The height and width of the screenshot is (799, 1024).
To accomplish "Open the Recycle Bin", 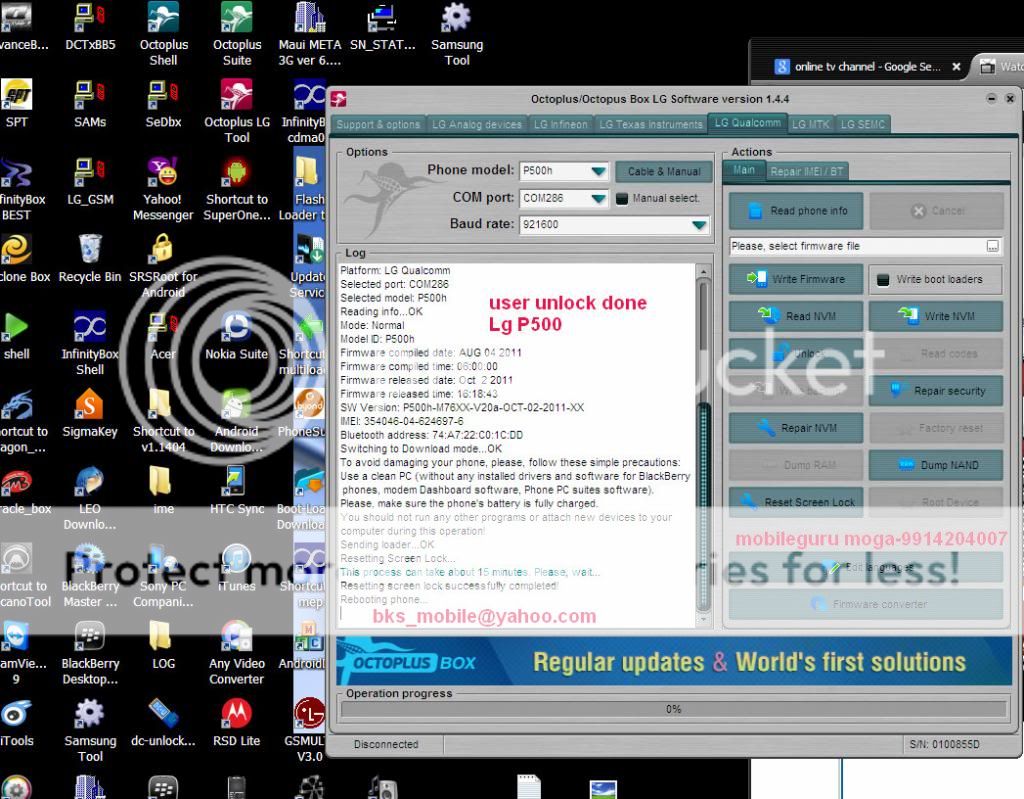I will 90,259.
